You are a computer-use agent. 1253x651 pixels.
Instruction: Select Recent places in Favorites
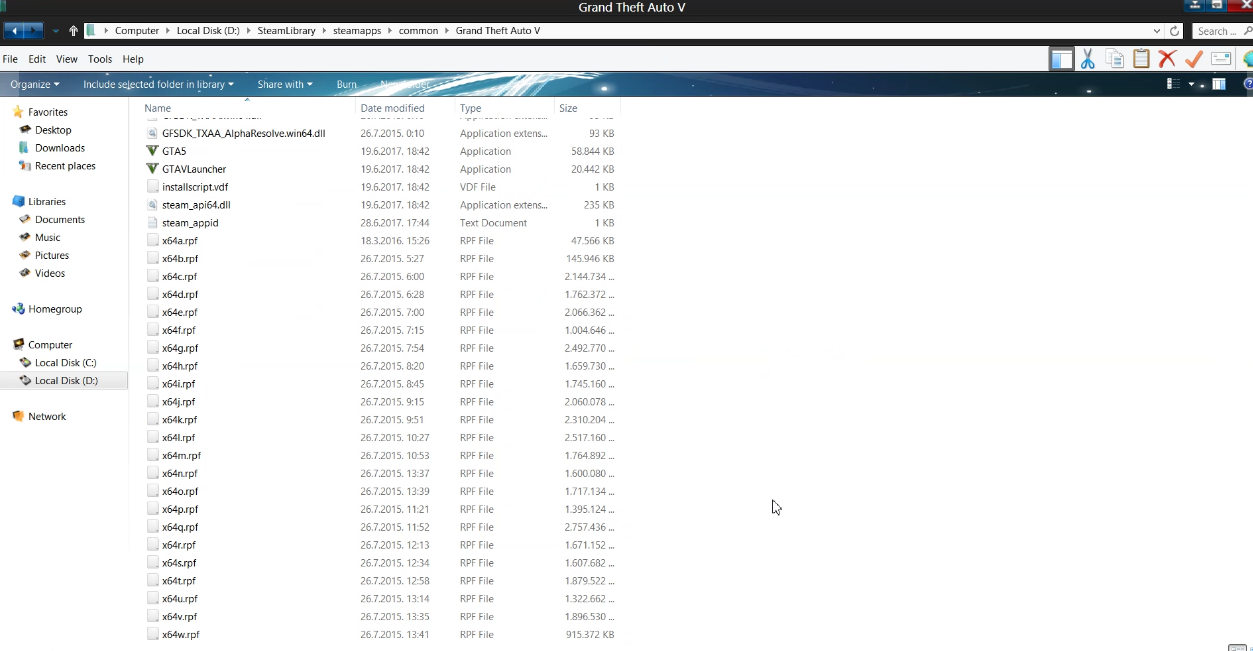pyautogui.click(x=65, y=166)
